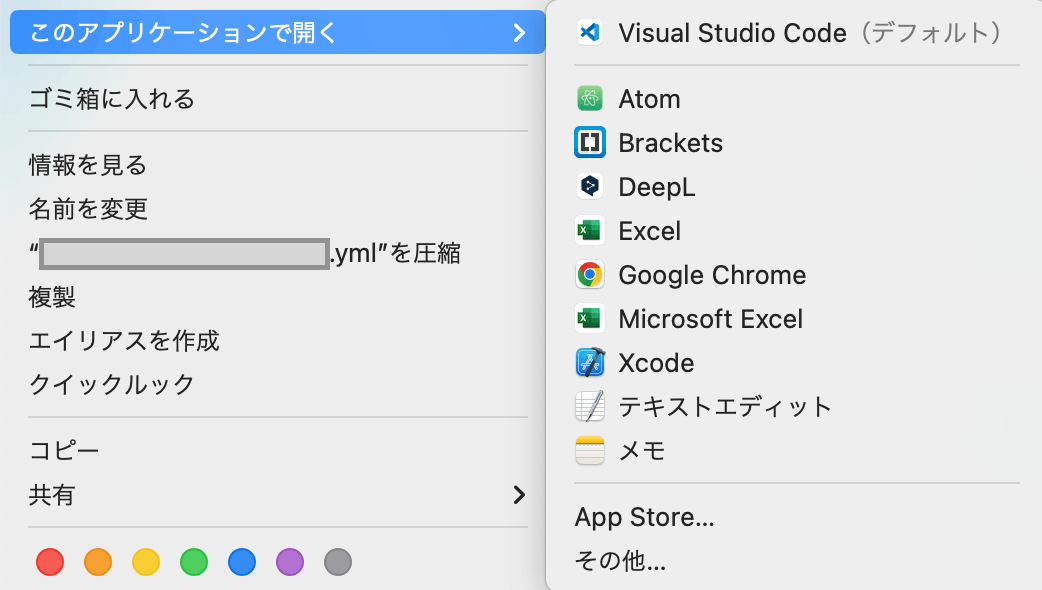Viewport: 1042px width, 590px height.
Task: Apply the red color tag
Action: coord(50,562)
